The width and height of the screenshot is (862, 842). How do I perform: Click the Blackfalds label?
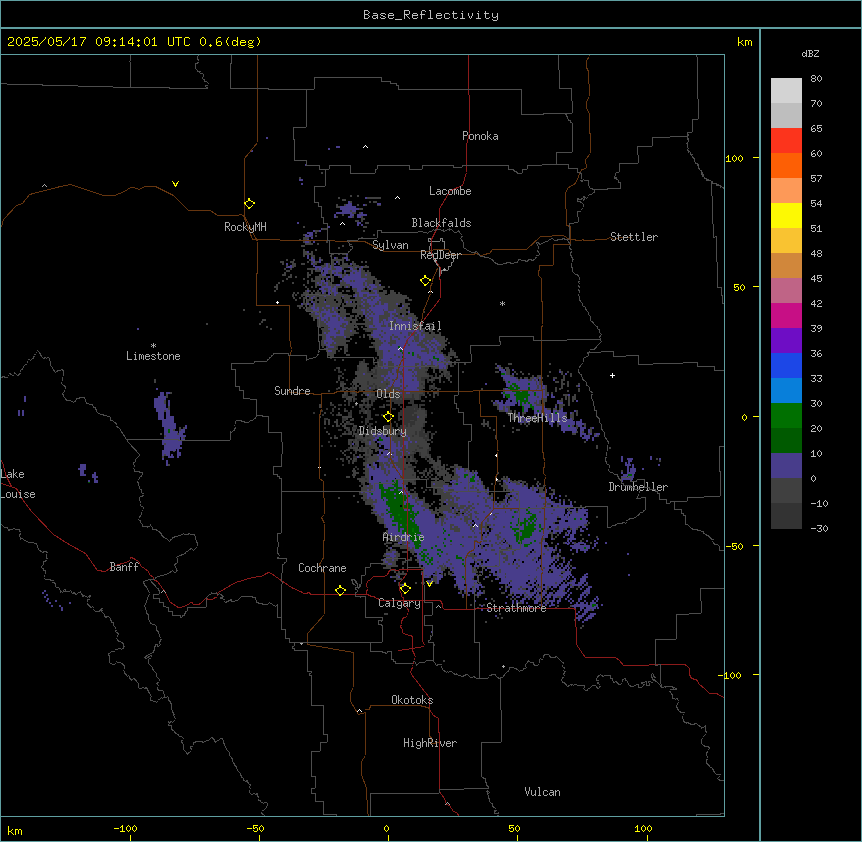coord(441,223)
